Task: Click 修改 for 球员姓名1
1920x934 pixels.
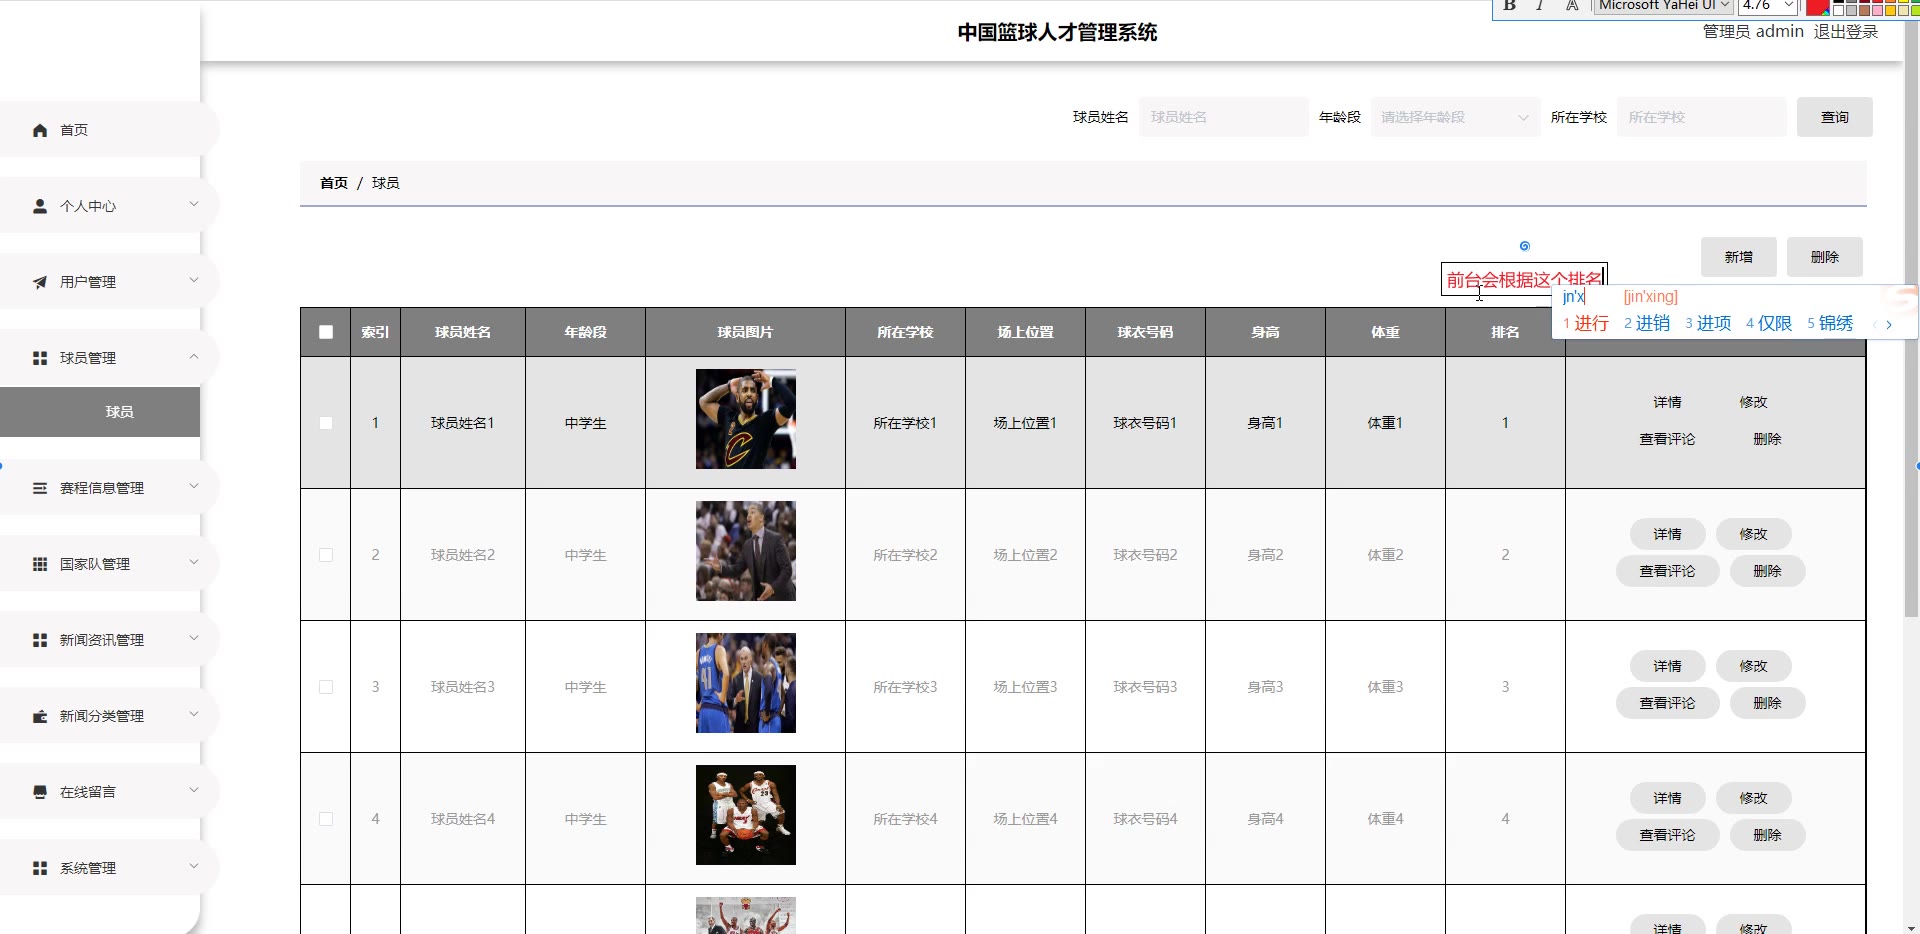Action: coord(1753,402)
